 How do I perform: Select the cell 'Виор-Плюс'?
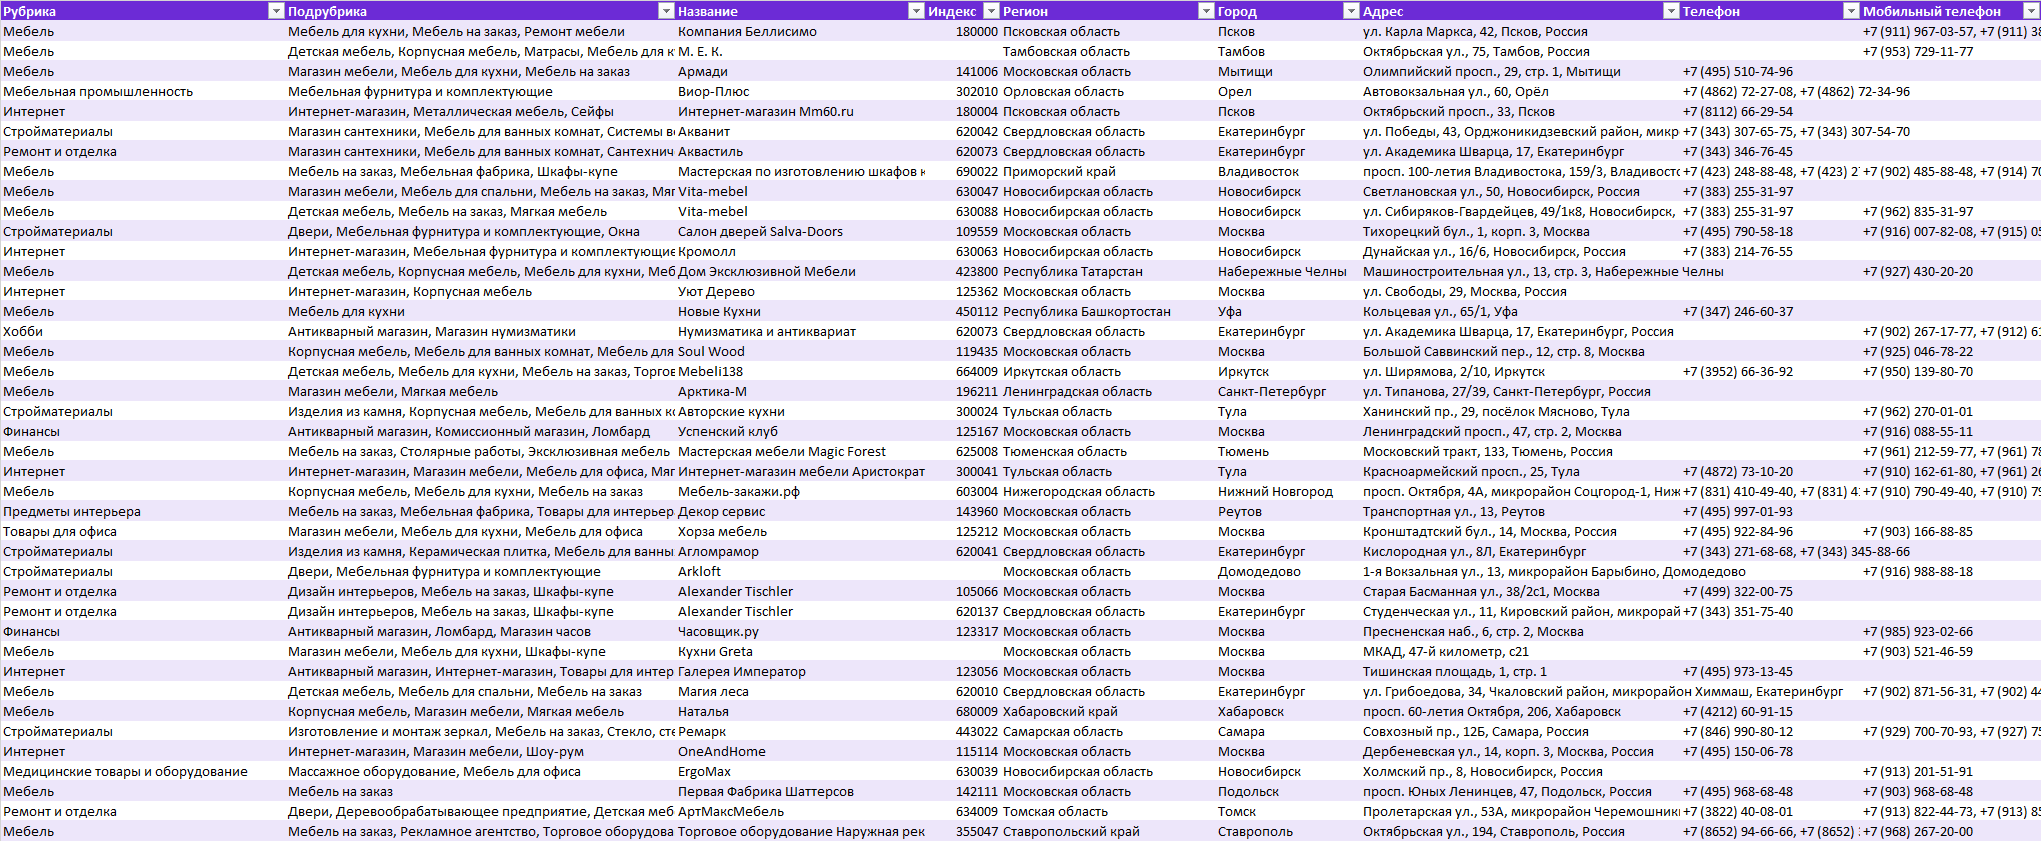point(800,91)
